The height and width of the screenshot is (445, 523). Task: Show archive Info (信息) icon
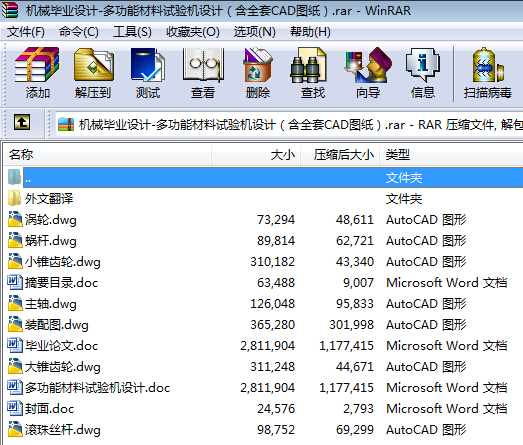423,64
